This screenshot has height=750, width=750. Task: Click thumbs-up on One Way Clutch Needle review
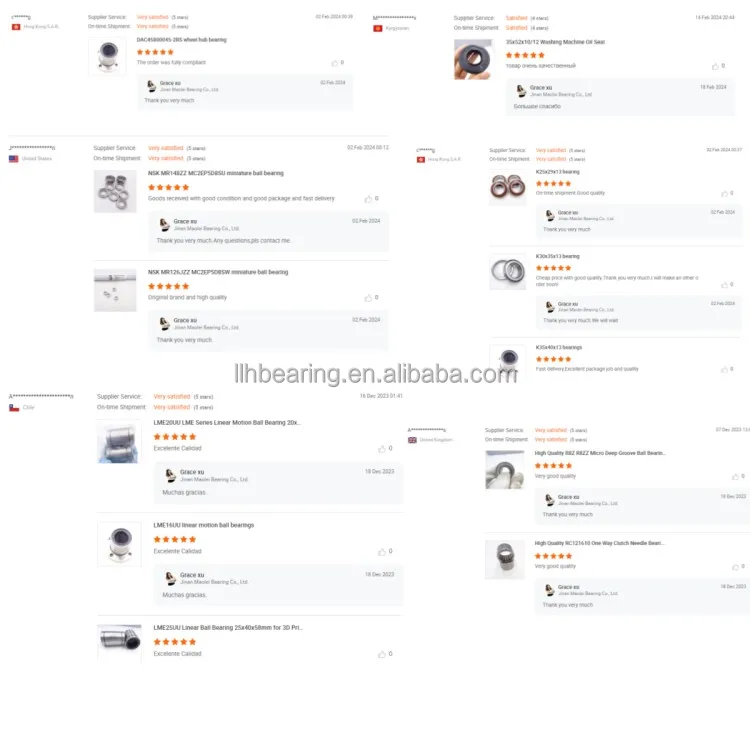coord(735,567)
